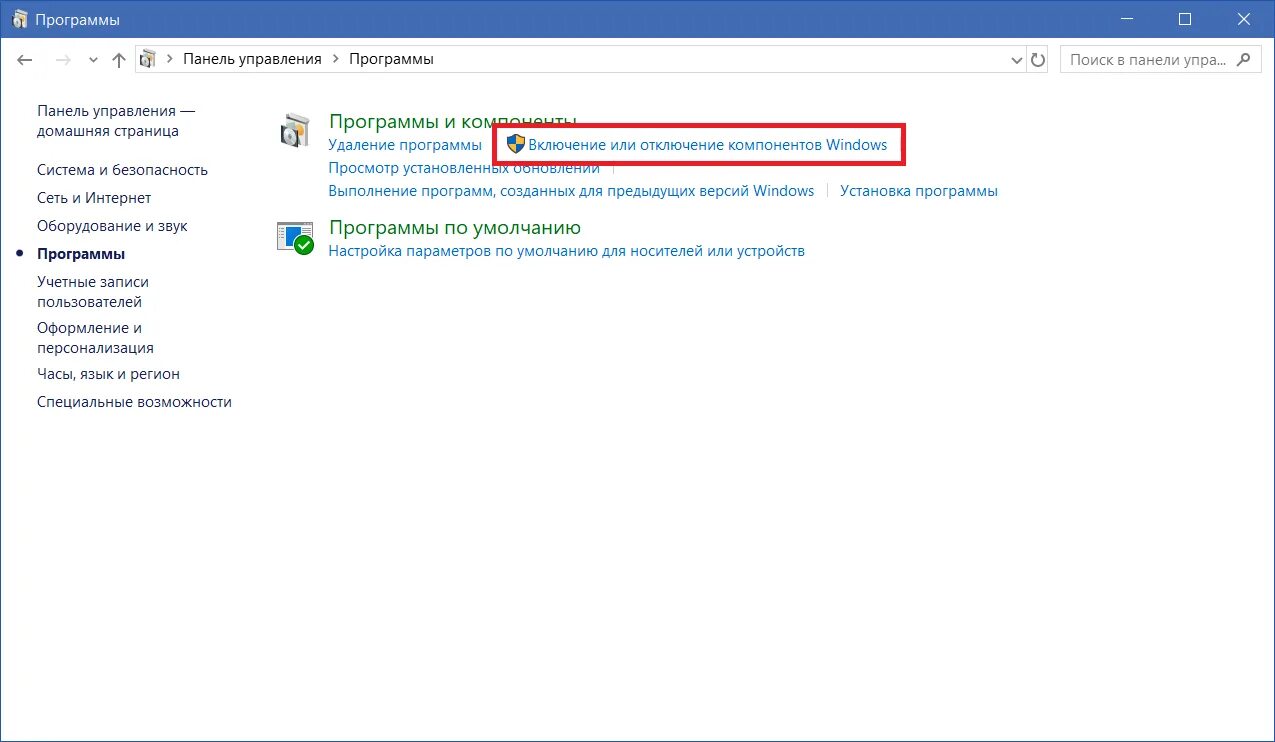Image resolution: width=1275 pixels, height=742 pixels.
Task: Click the magnifier search icon
Action: point(1243,60)
